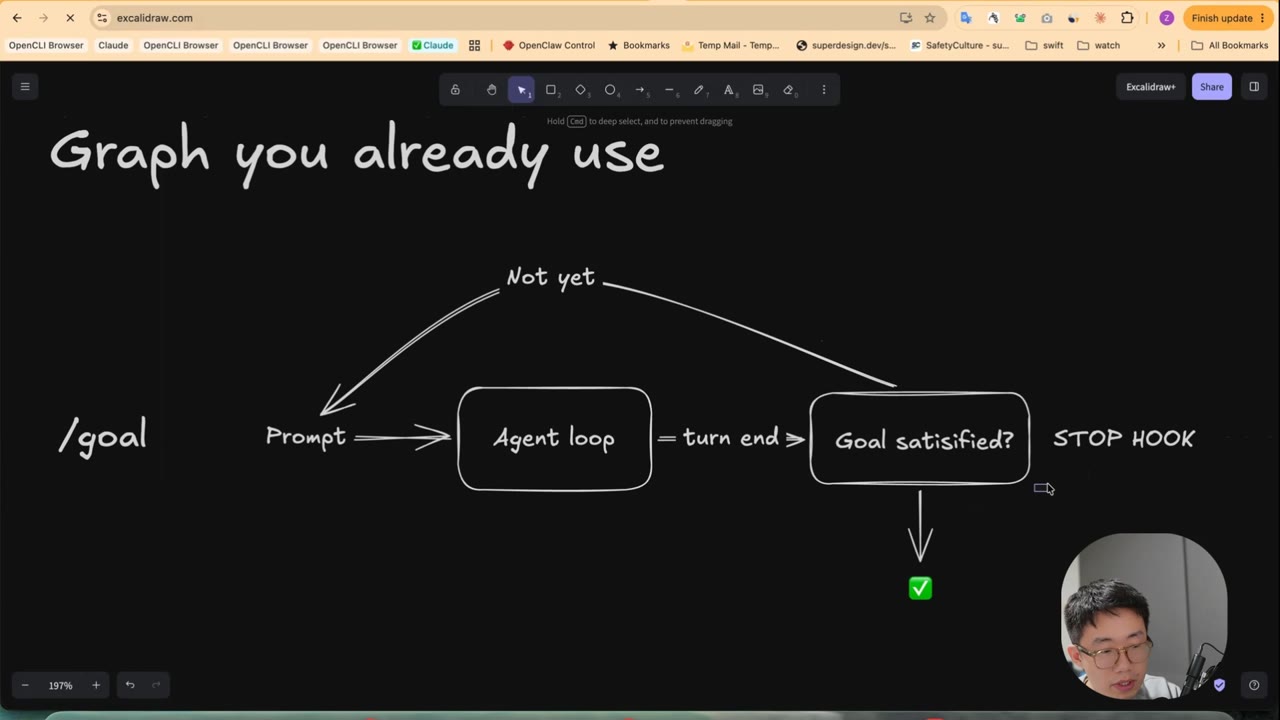Image resolution: width=1280 pixels, height=720 pixels.
Task: Reset zoom by clicking 197%
Action: (61, 685)
